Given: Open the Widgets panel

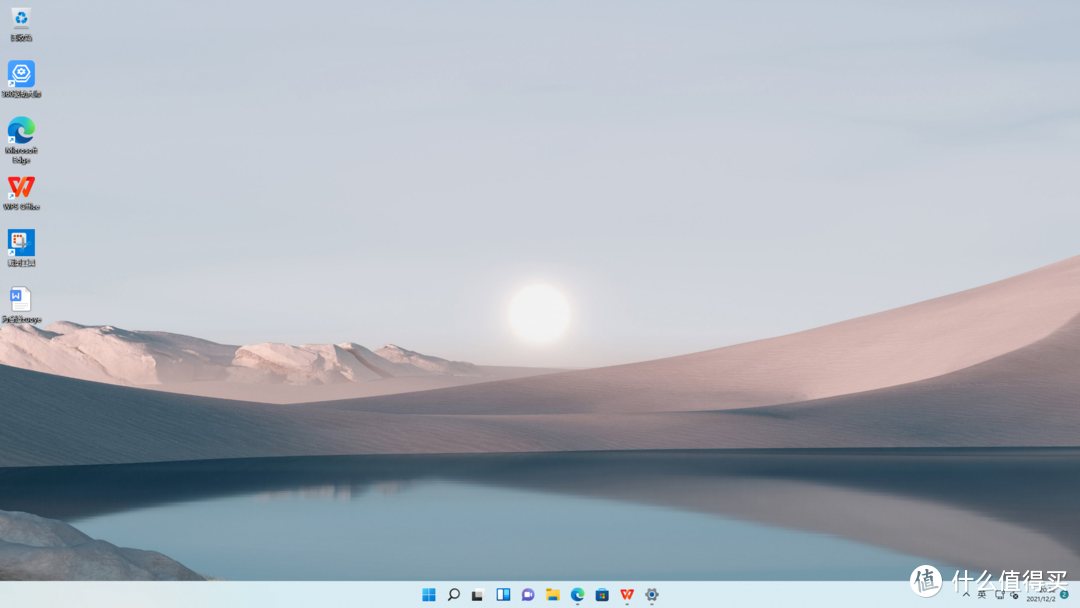Looking at the screenshot, I should tap(503, 594).
